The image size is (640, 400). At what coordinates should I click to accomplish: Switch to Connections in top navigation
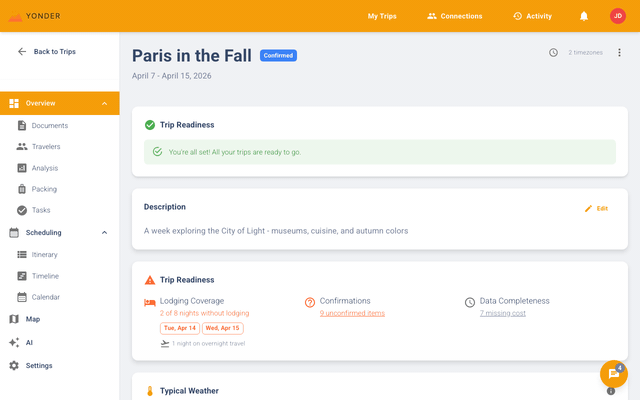click(x=454, y=16)
